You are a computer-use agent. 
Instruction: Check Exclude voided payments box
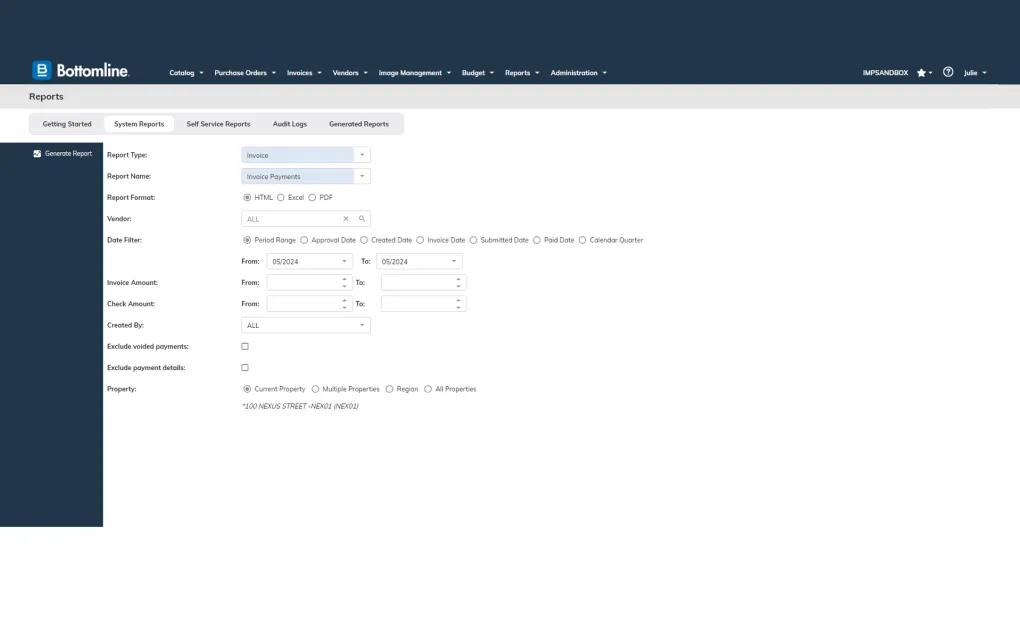coord(245,346)
